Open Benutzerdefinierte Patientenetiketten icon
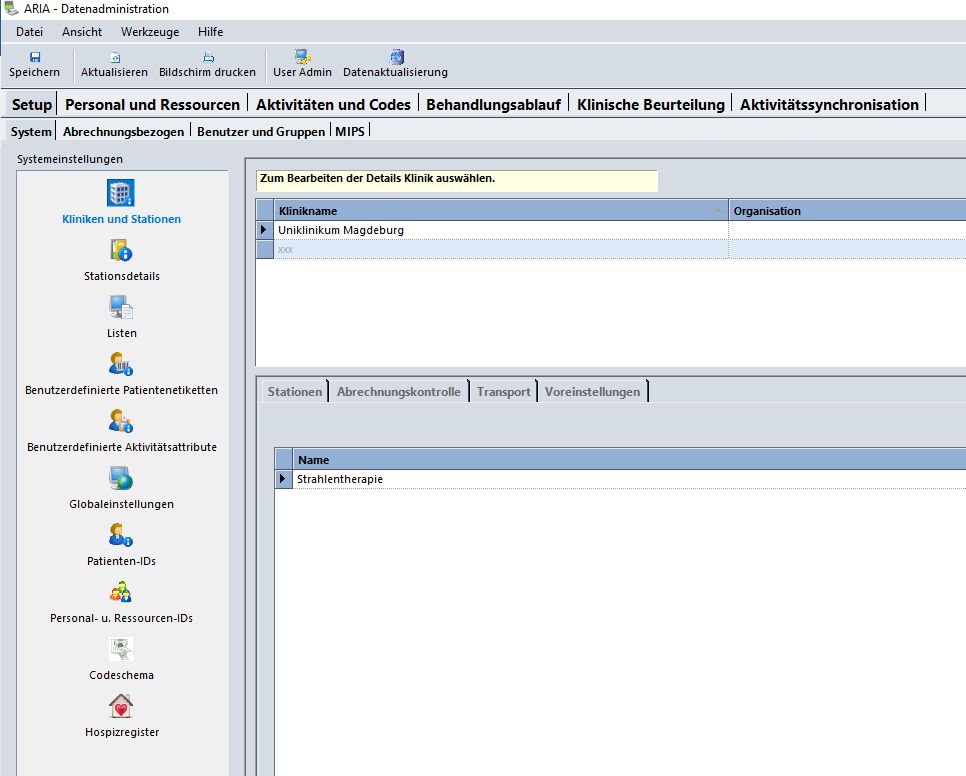Screen dimensions: 966x776 pos(121,364)
